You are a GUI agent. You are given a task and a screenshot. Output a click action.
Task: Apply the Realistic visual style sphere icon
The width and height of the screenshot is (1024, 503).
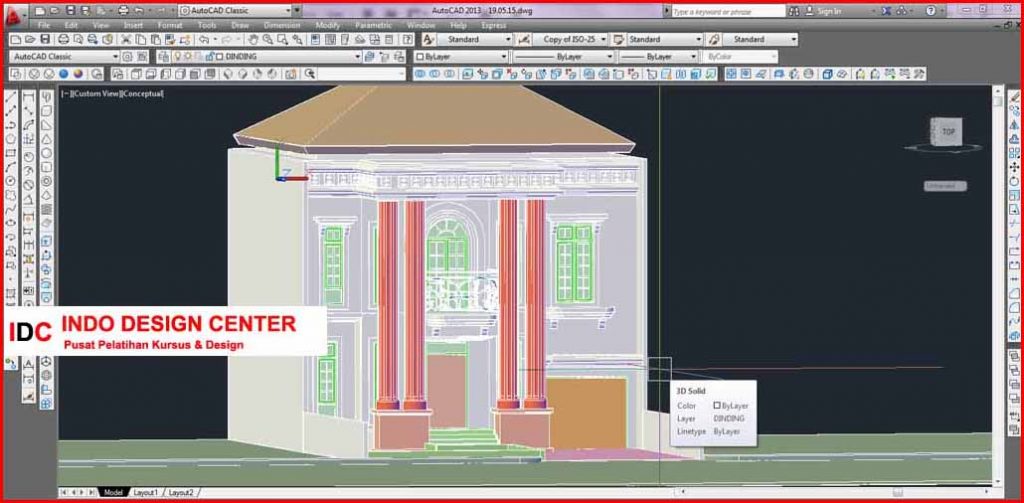click(64, 74)
